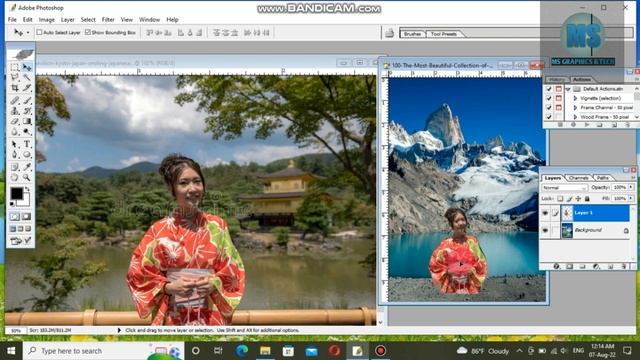Click the background color white swatch

tap(26, 201)
